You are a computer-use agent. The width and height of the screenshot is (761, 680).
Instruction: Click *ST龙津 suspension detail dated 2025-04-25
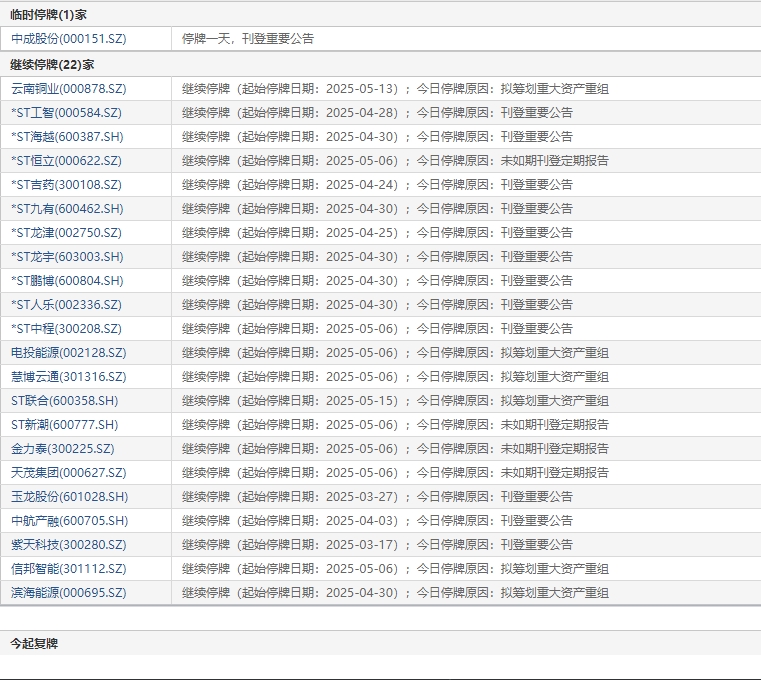point(378,233)
